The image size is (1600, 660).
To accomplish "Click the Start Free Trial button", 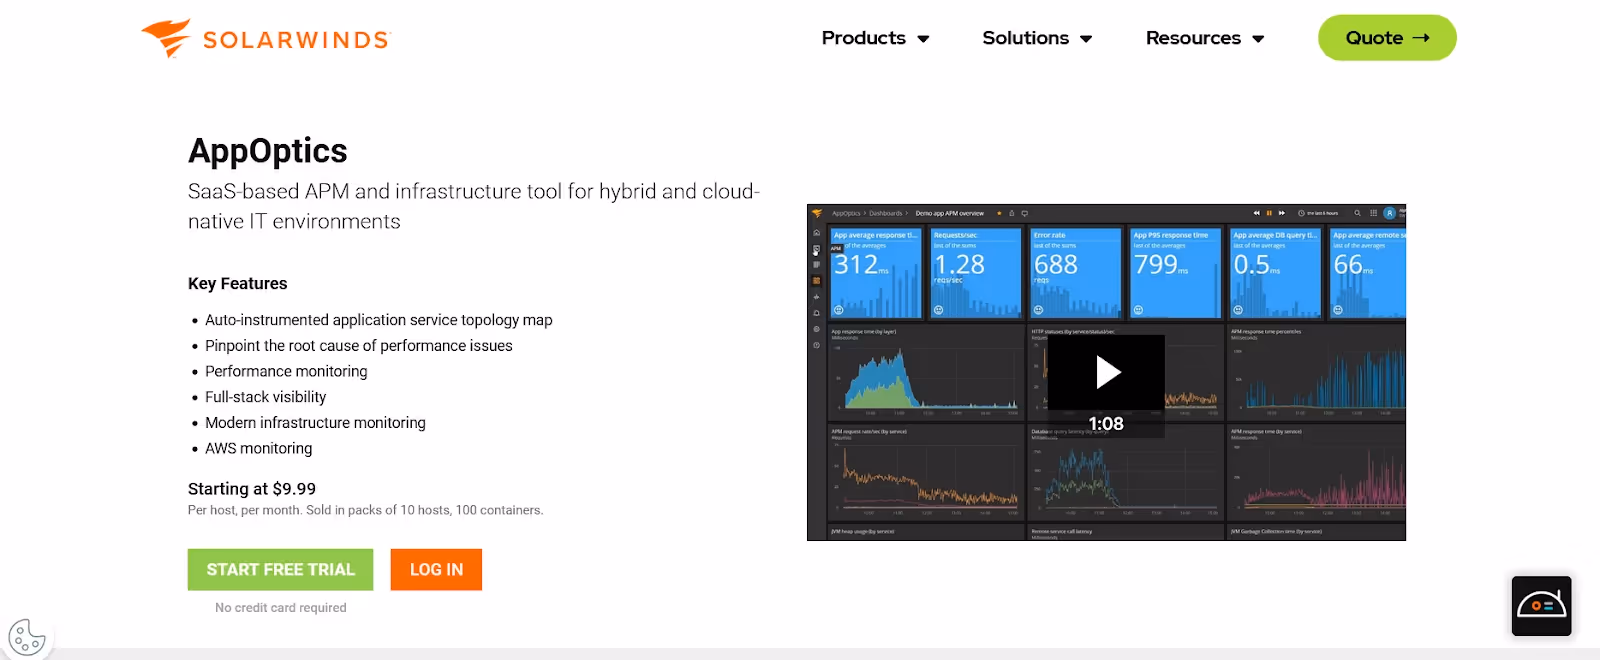I will tap(280, 569).
